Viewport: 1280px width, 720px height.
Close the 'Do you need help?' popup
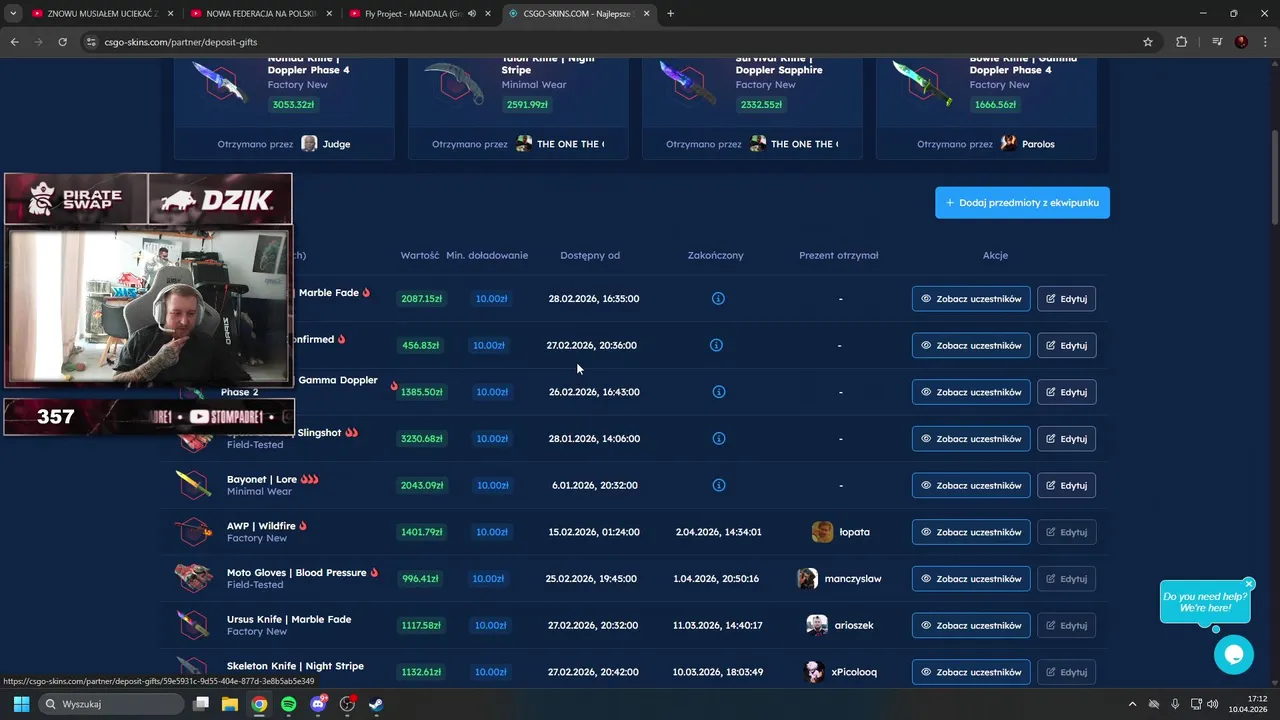(x=1249, y=584)
